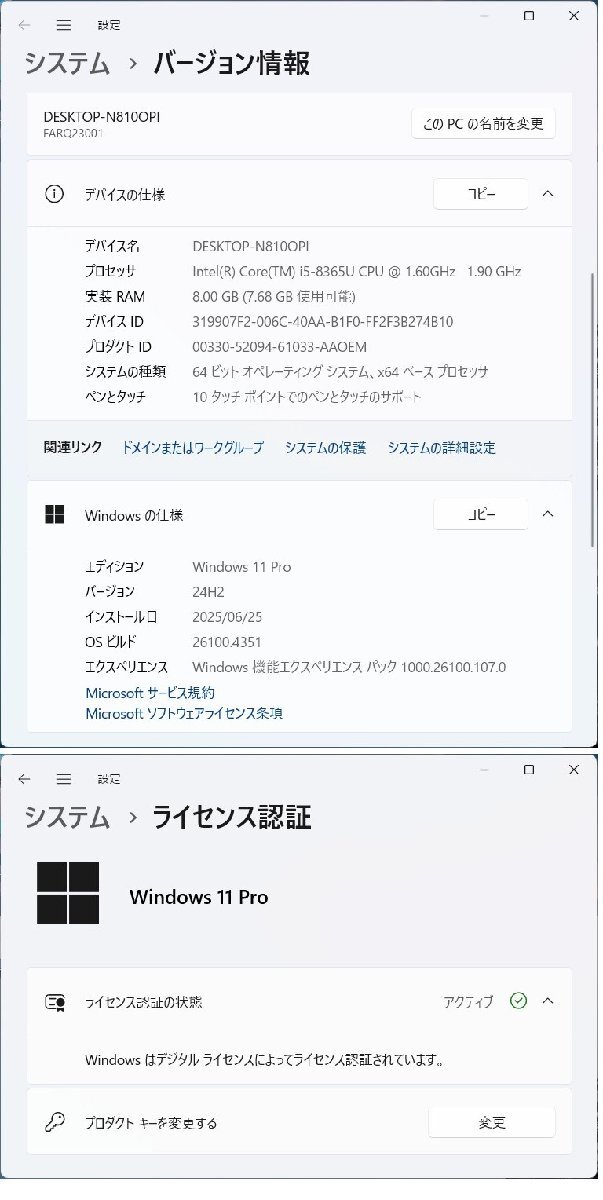
Task: Open ドメインまたはワークグループ link
Action: pos(193,448)
